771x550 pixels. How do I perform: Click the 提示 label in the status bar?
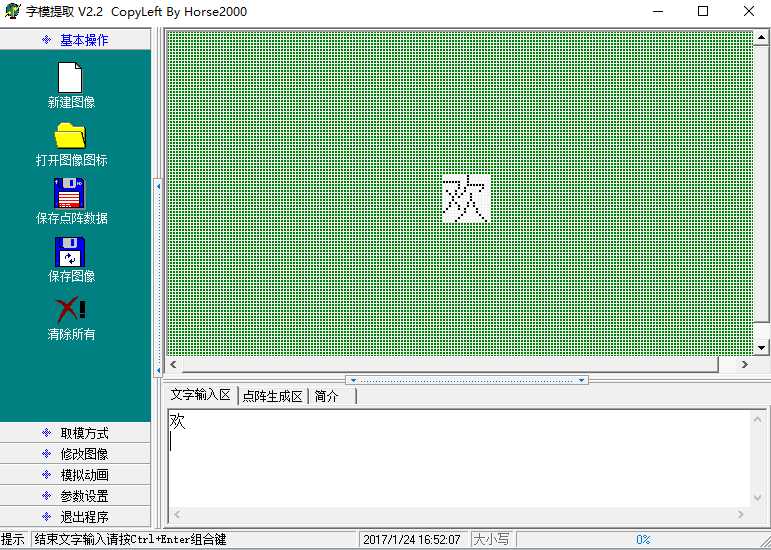tap(13, 539)
